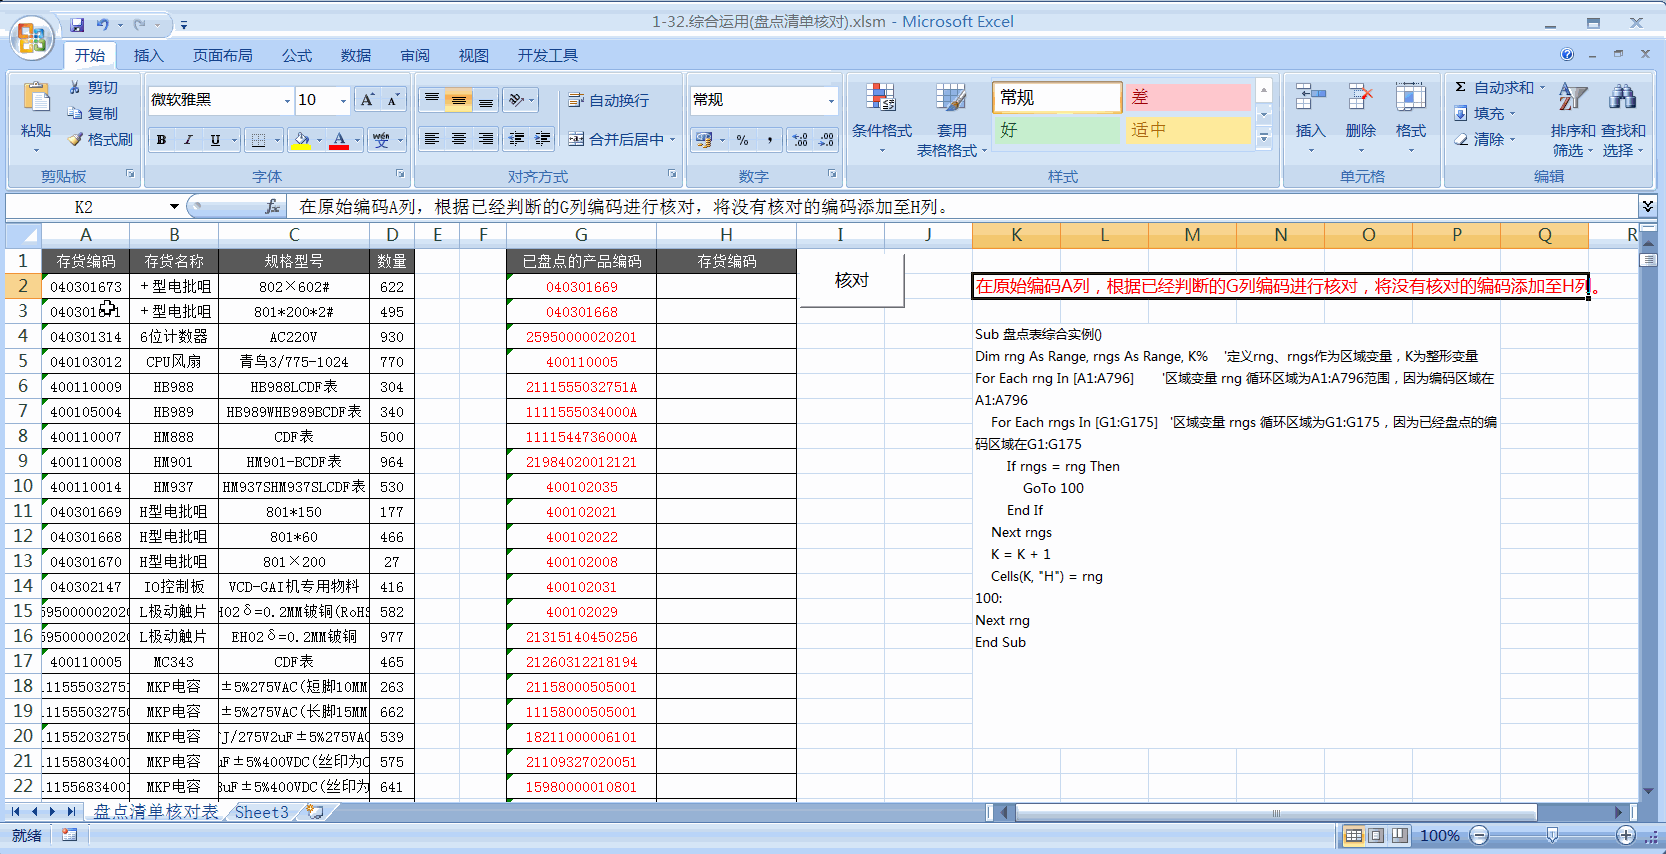Image resolution: width=1666 pixels, height=854 pixels.
Task: Open the 页面布局 ribbon tab
Action: (223, 56)
